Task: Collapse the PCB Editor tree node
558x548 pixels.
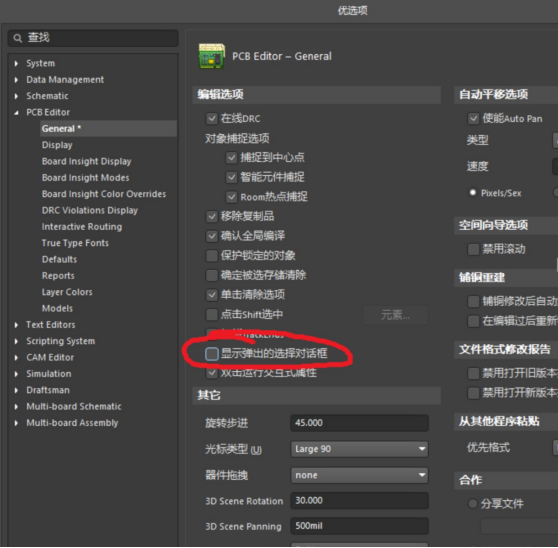Action: [x=16, y=112]
